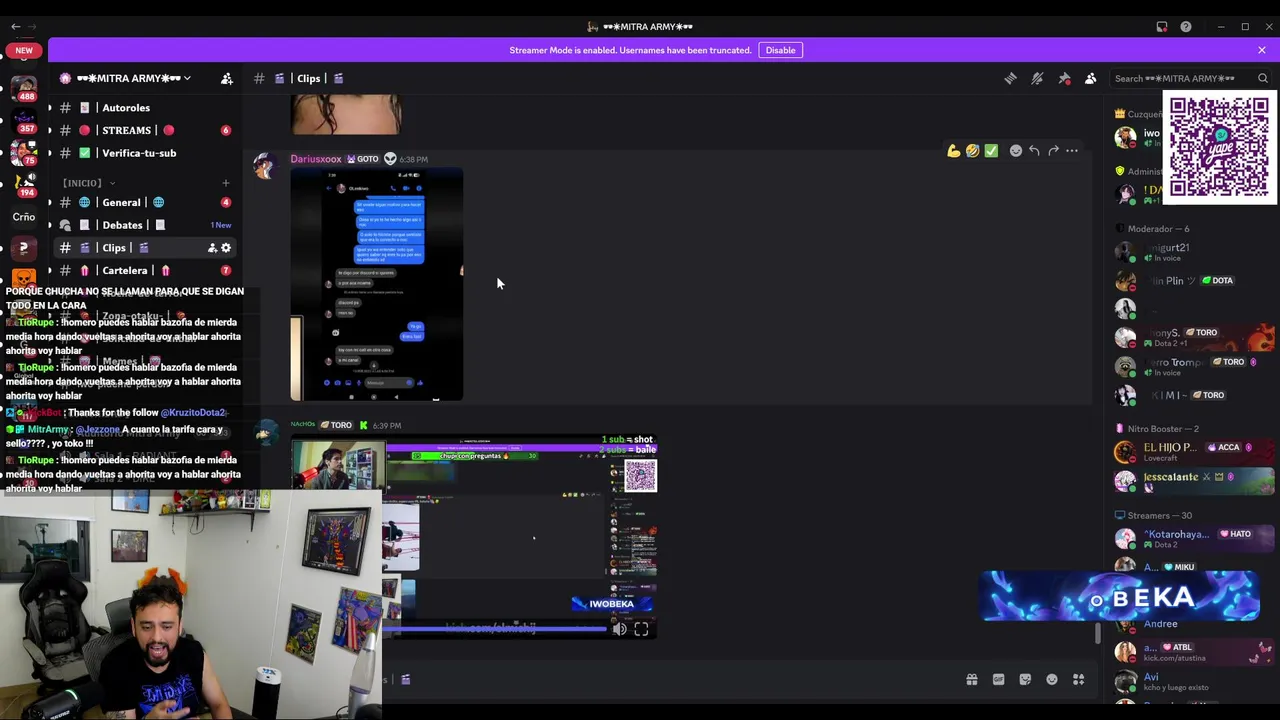Seek on embedded video progress bar
Viewport: 1280px width, 720px height.
tap(495, 629)
